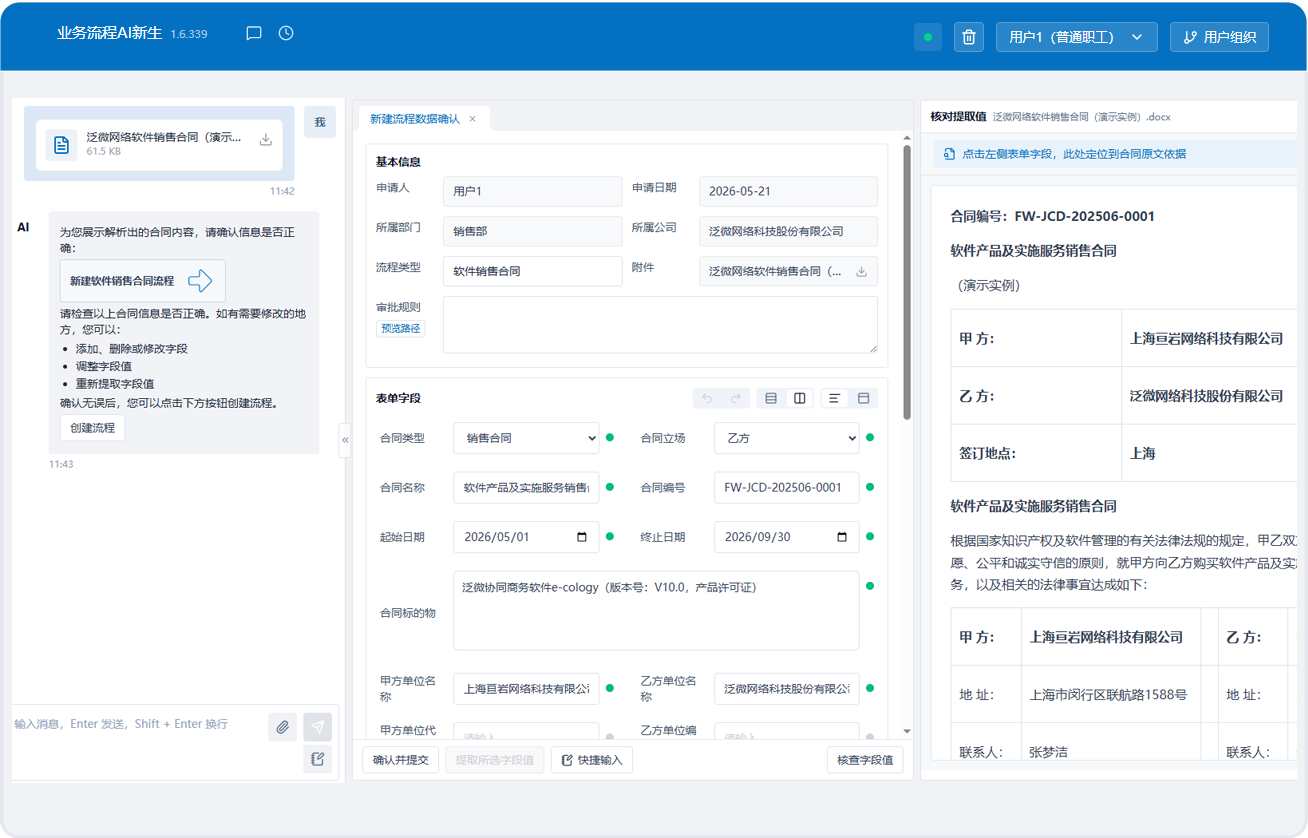This screenshot has width=1308, height=838.
Task: Click the 申请日期 field
Action: click(788, 191)
